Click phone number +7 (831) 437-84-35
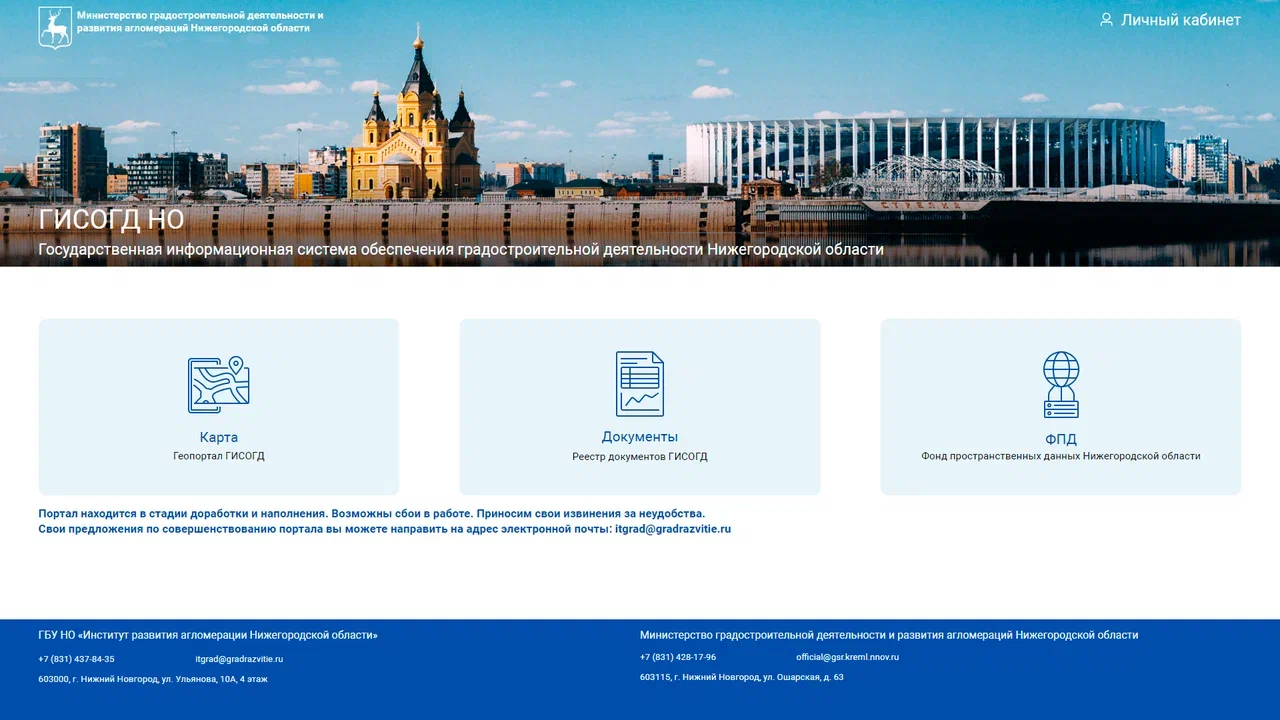 pyautogui.click(x=76, y=659)
